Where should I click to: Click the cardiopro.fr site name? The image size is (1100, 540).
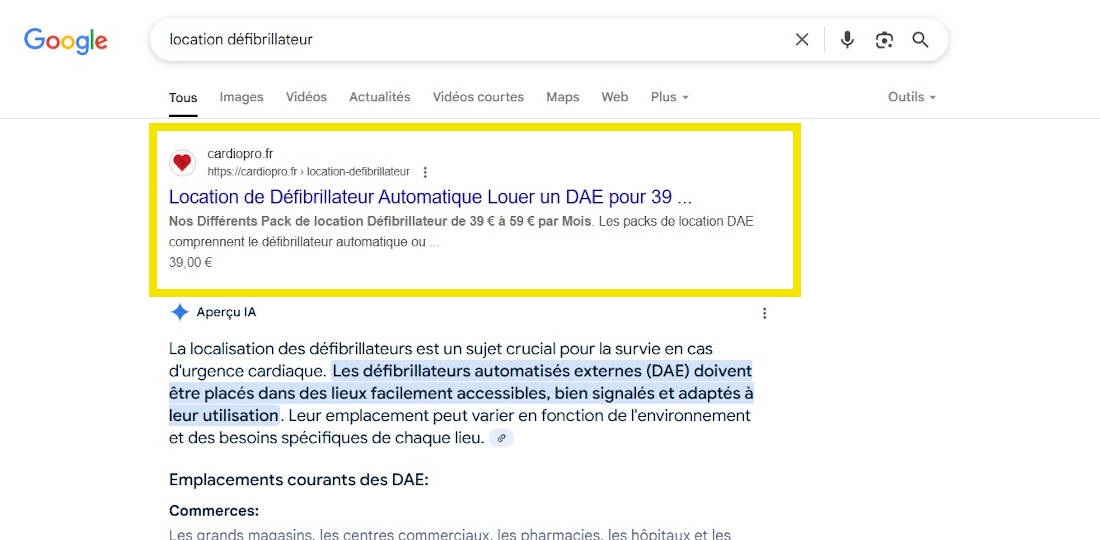click(x=240, y=154)
